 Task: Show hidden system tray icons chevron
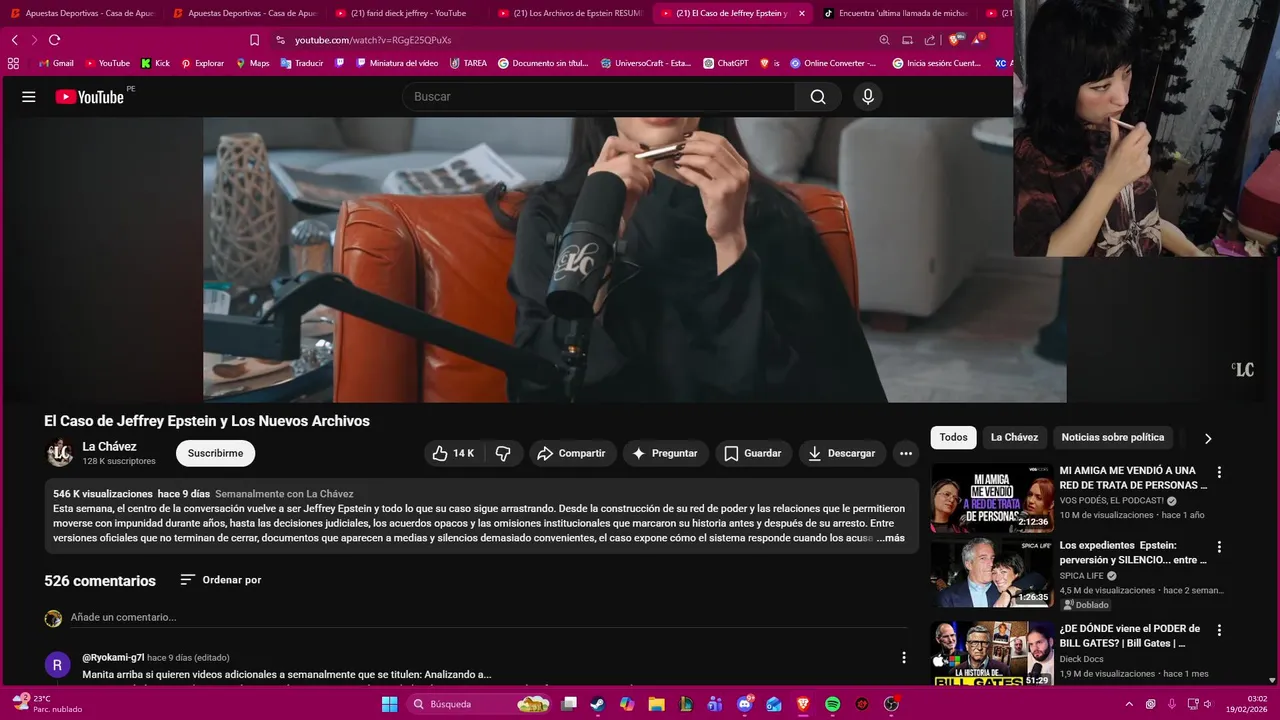point(1129,704)
